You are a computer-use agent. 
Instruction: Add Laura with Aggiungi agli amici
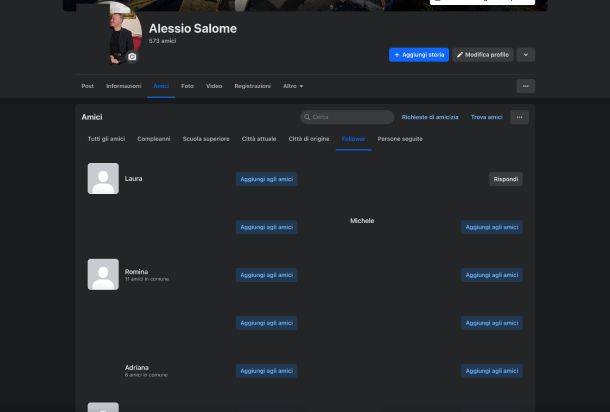[266, 179]
